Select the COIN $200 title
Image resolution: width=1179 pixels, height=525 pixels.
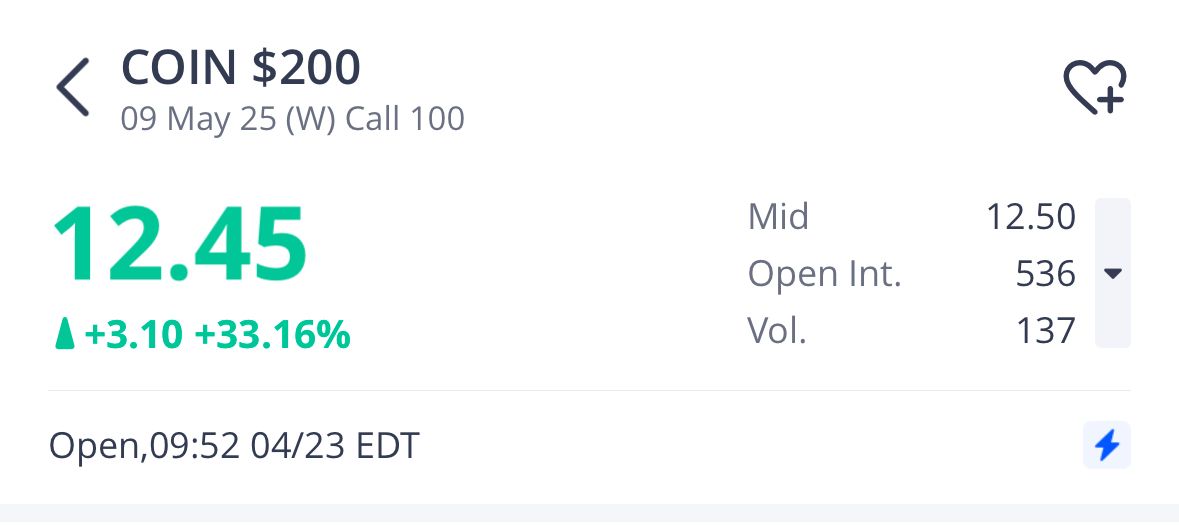(x=241, y=67)
